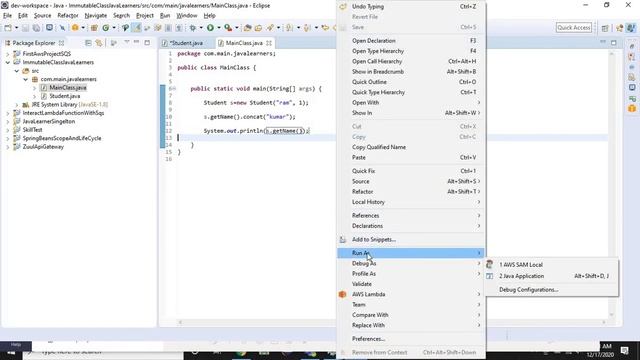Click the New file toolbar icon
The width and height of the screenshot is (640, 360).
click(x=8, y=28)
